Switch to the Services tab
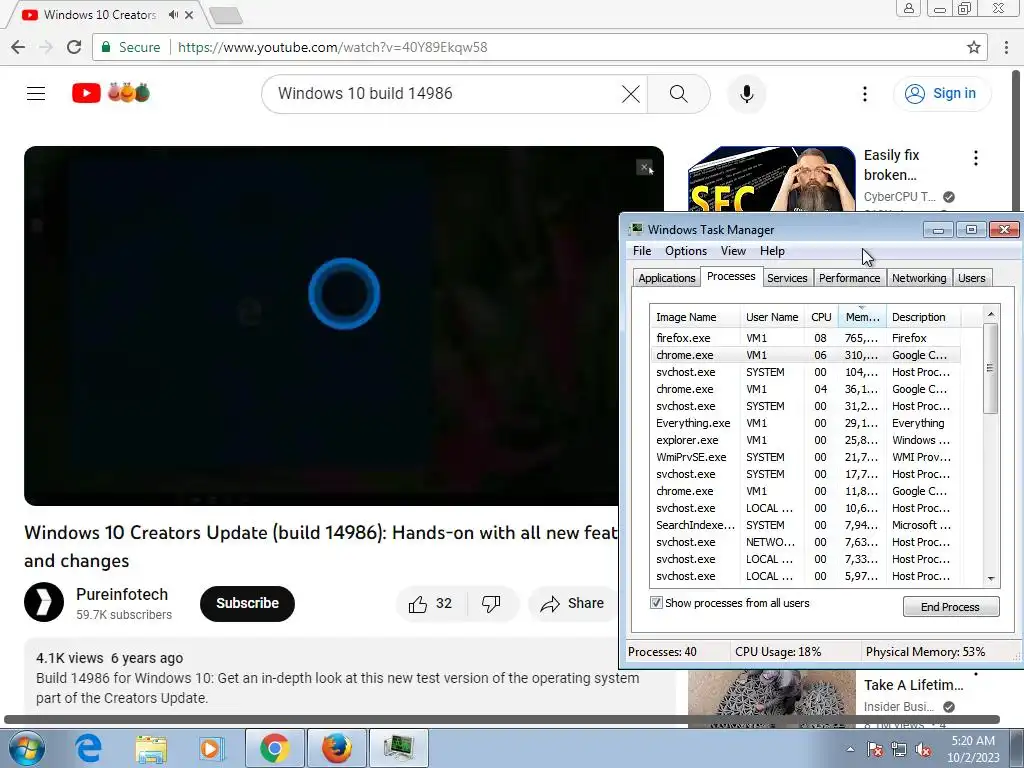The height and width of the screenshot is (768, 1024). click(787, 278)
